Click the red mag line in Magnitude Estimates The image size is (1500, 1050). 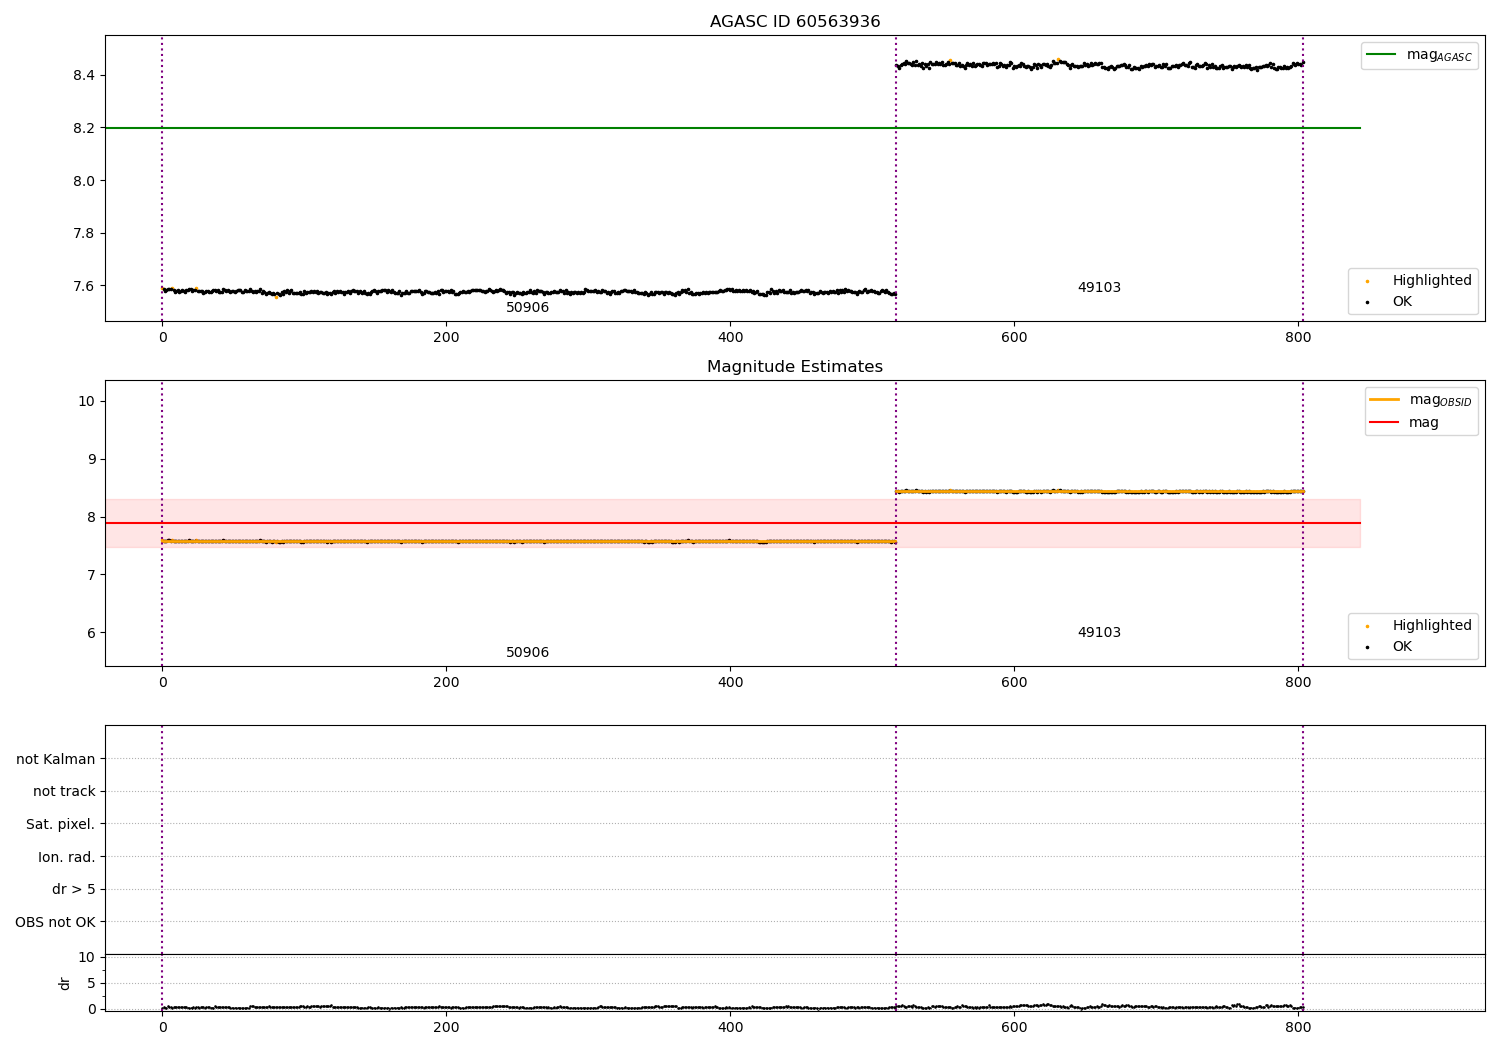732,523
